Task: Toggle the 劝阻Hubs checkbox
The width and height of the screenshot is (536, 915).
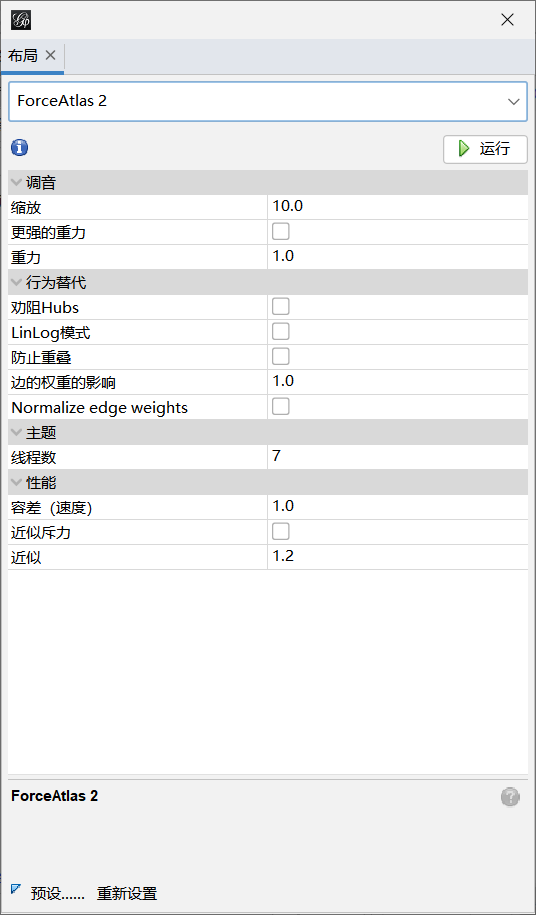Action: [281, 306]
